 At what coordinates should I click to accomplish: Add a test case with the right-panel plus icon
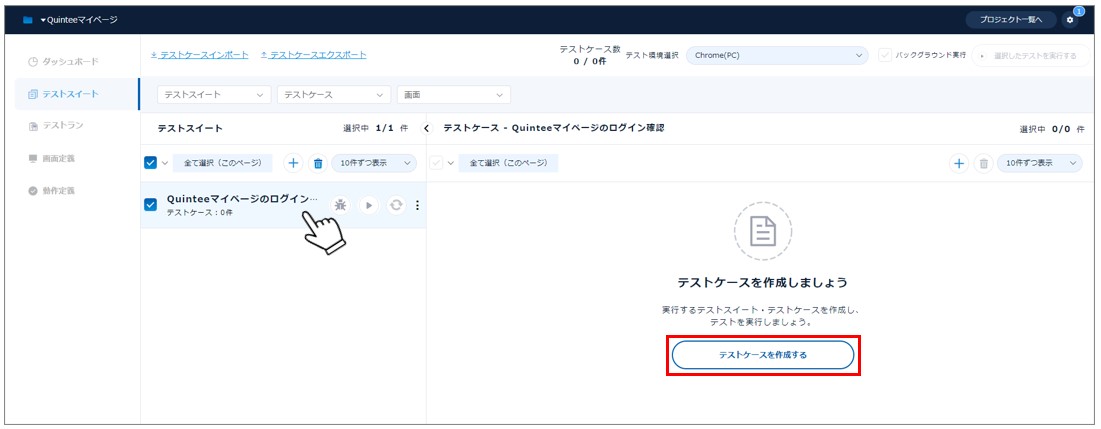pos(958,163)
